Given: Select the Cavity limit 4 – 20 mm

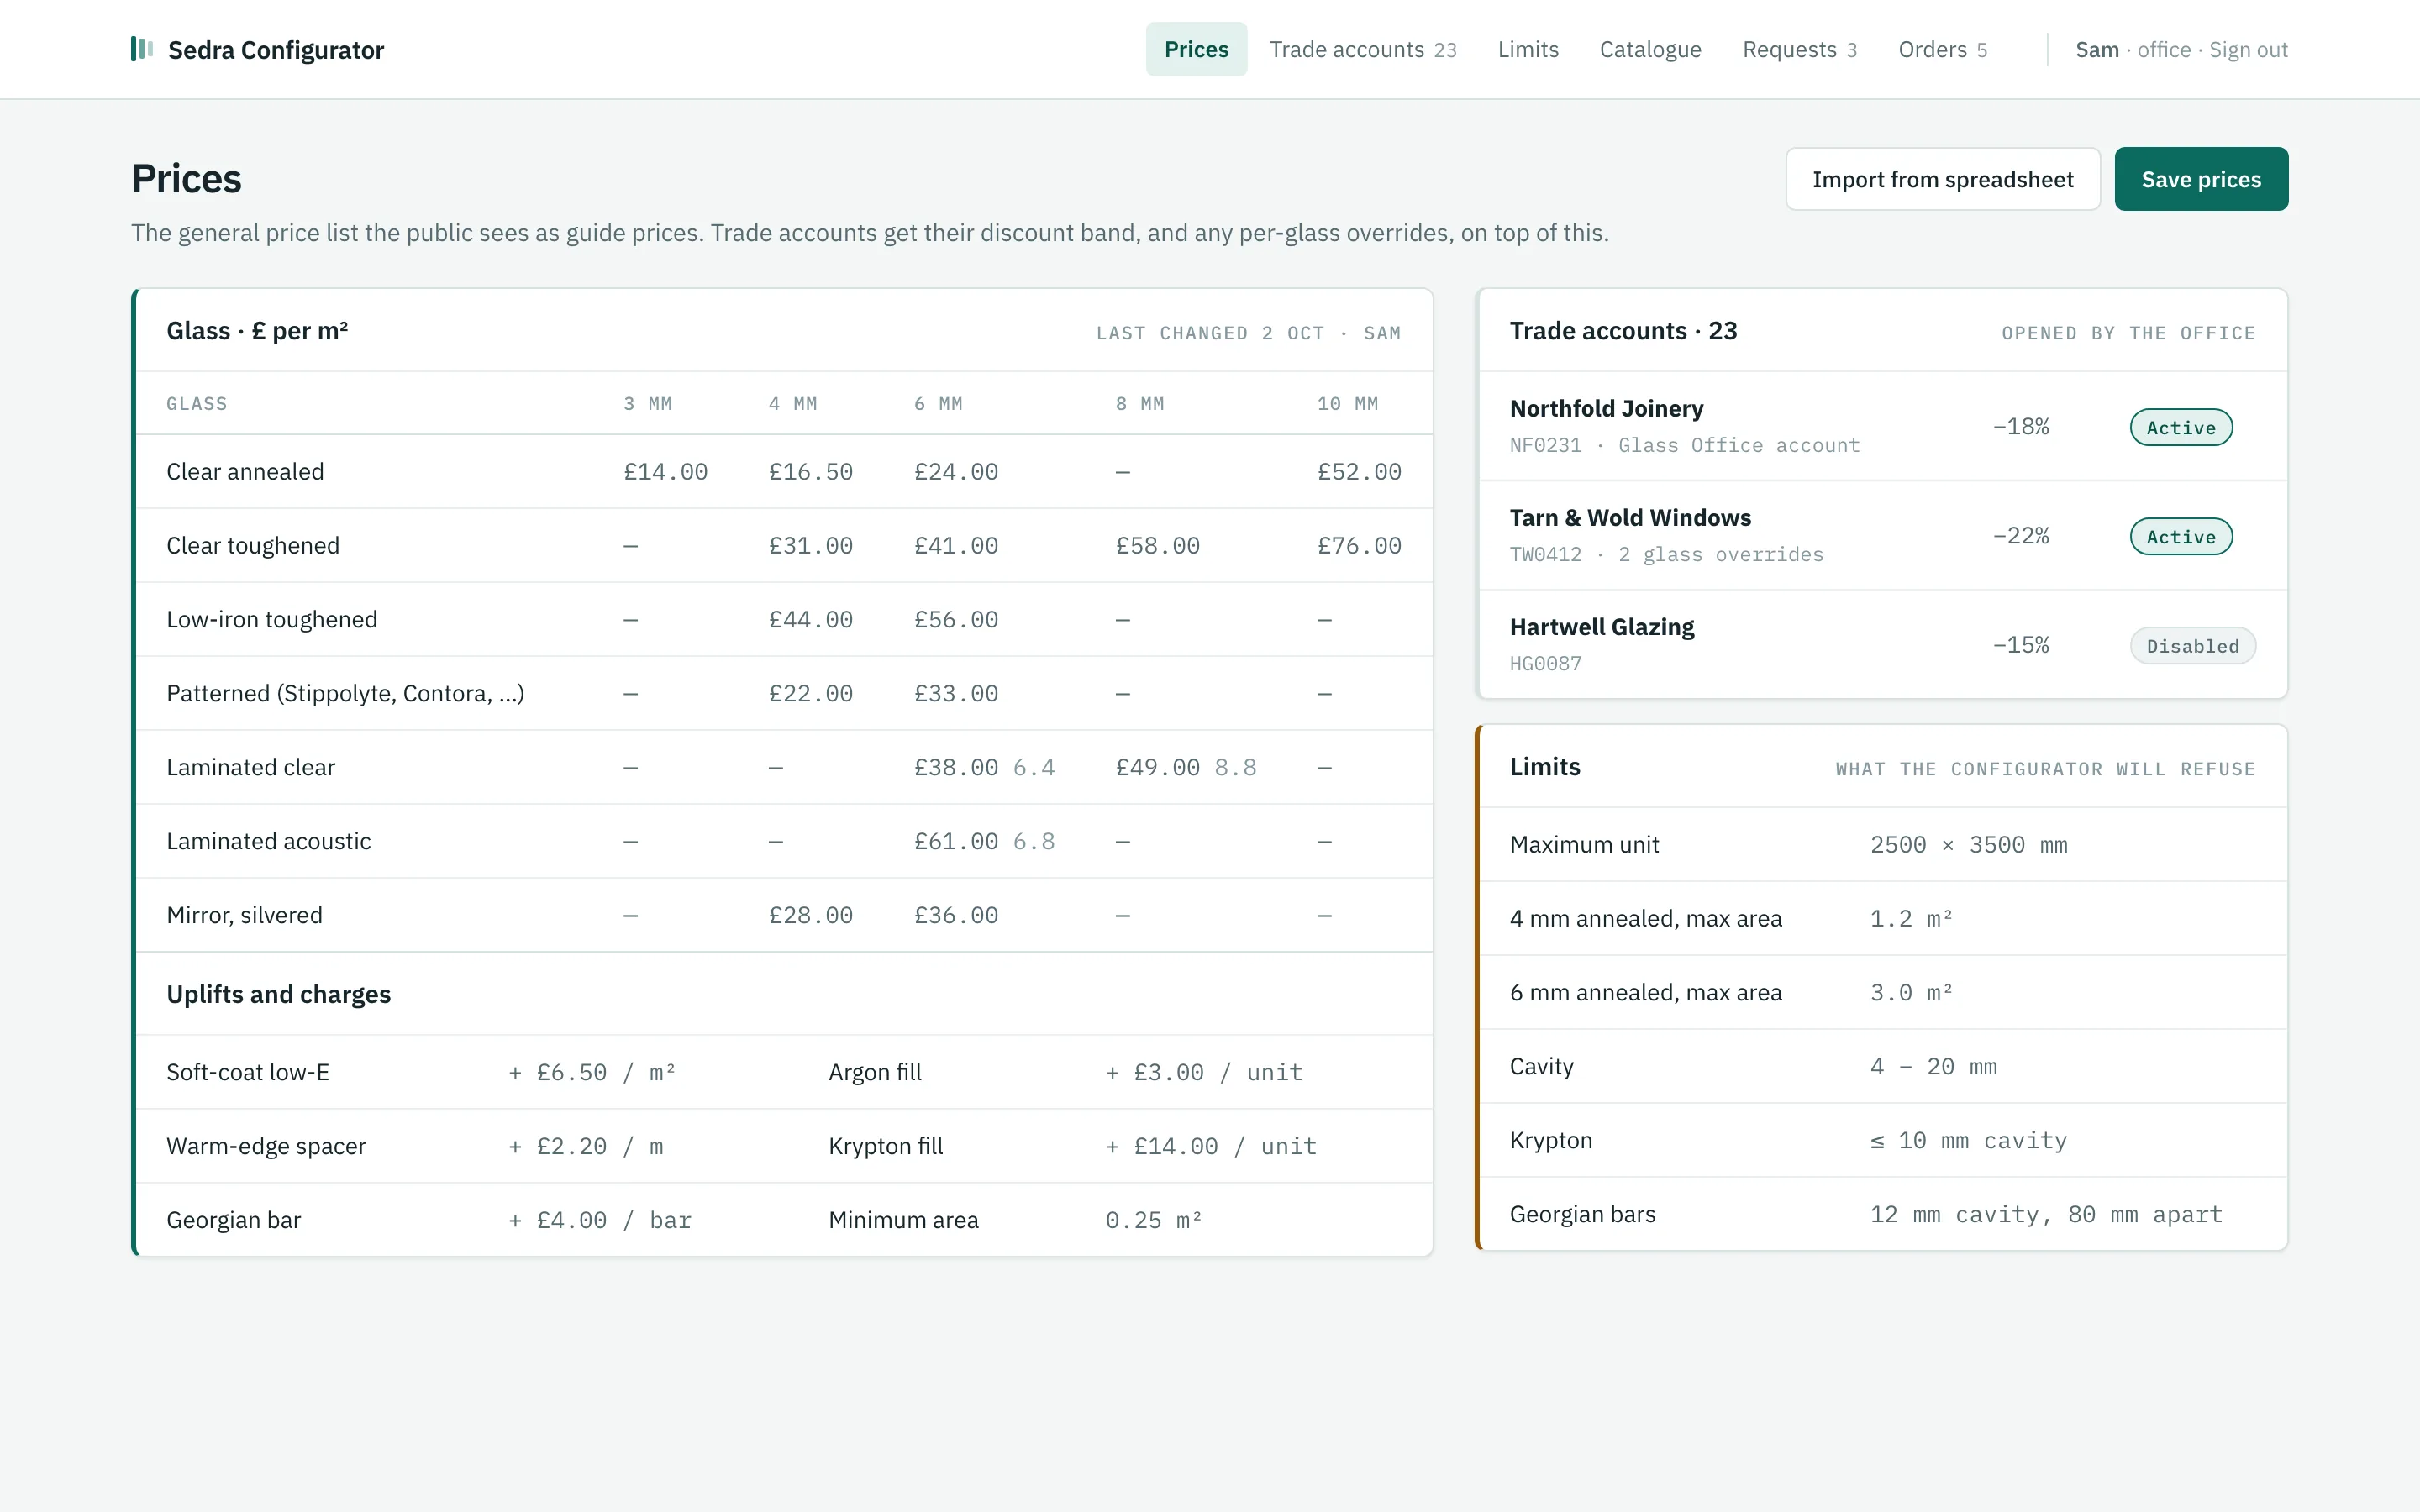Looking at the screenshot, I should [x=1934, y=1067].
